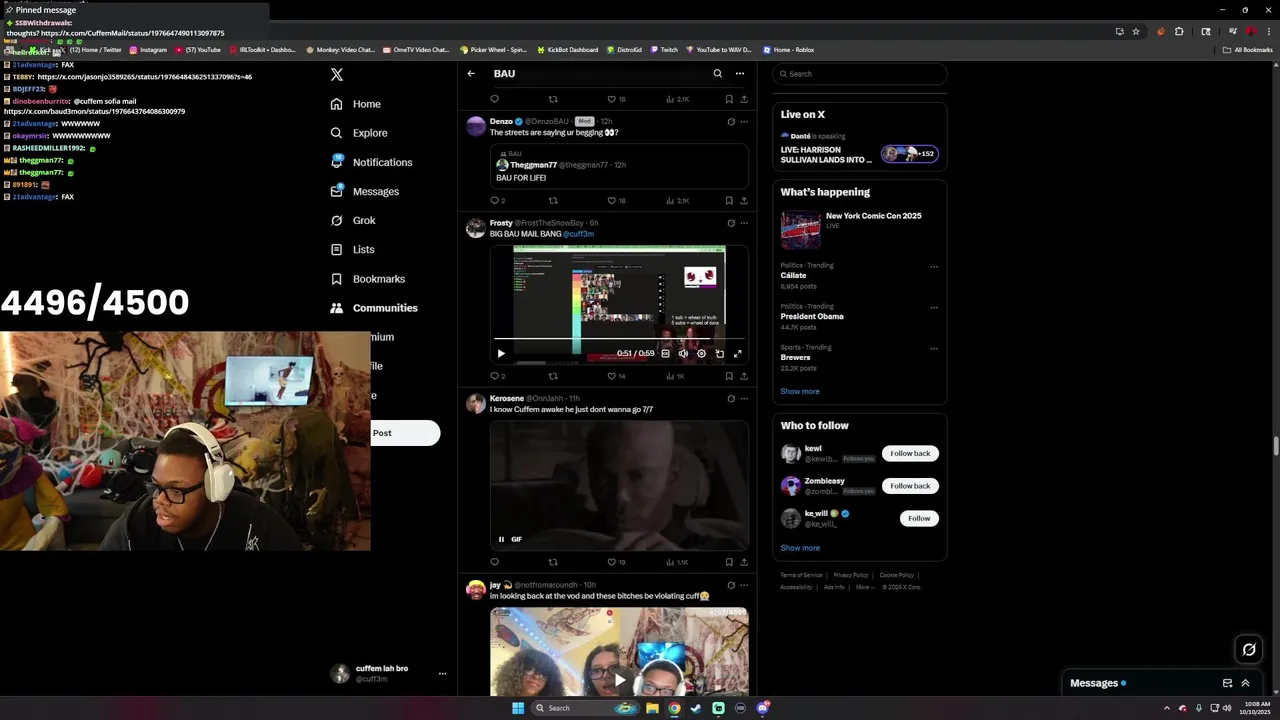Open Grok actions on jay's post
The width and height of the screenshot is (1280, 720).
[x=731, y=585]
